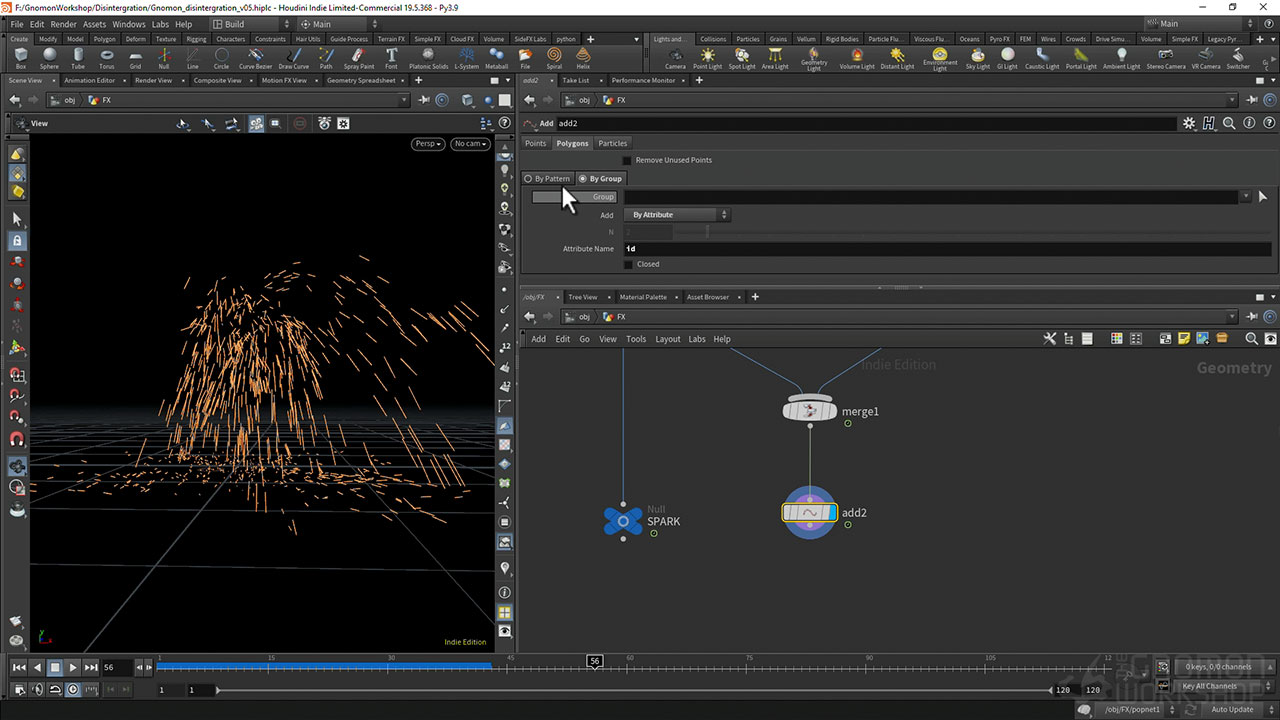
Task: Open the By Attribute dropdown
Action: point(679,215)
